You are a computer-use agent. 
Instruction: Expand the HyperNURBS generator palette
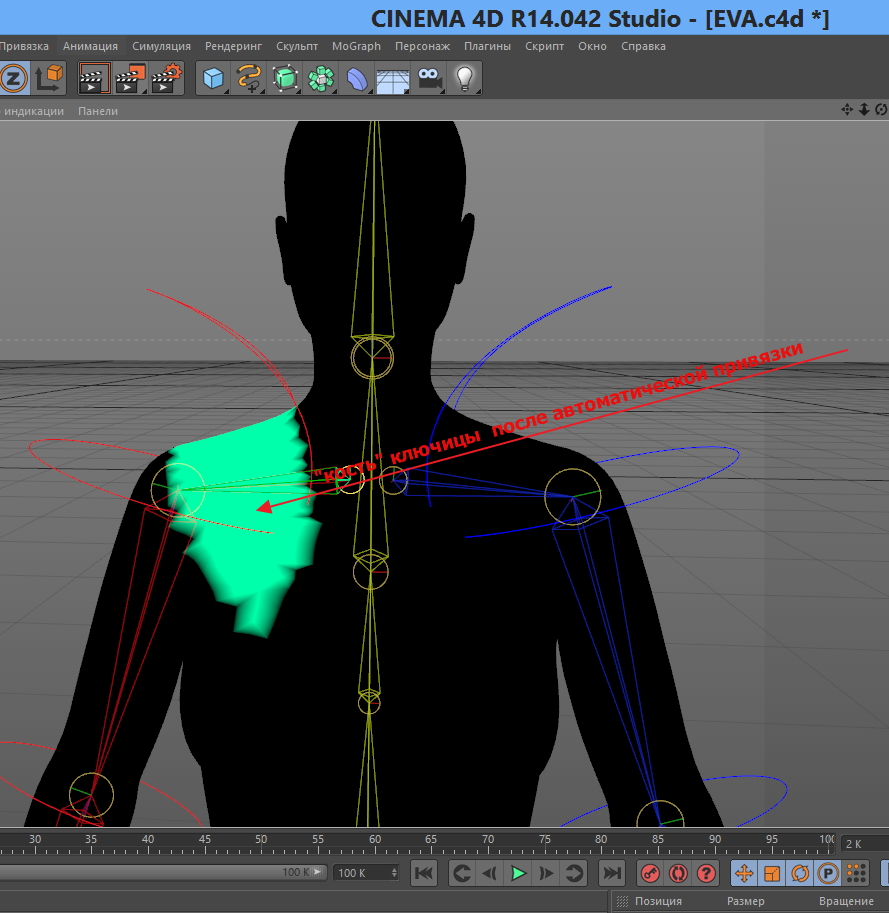pos(286,78)
